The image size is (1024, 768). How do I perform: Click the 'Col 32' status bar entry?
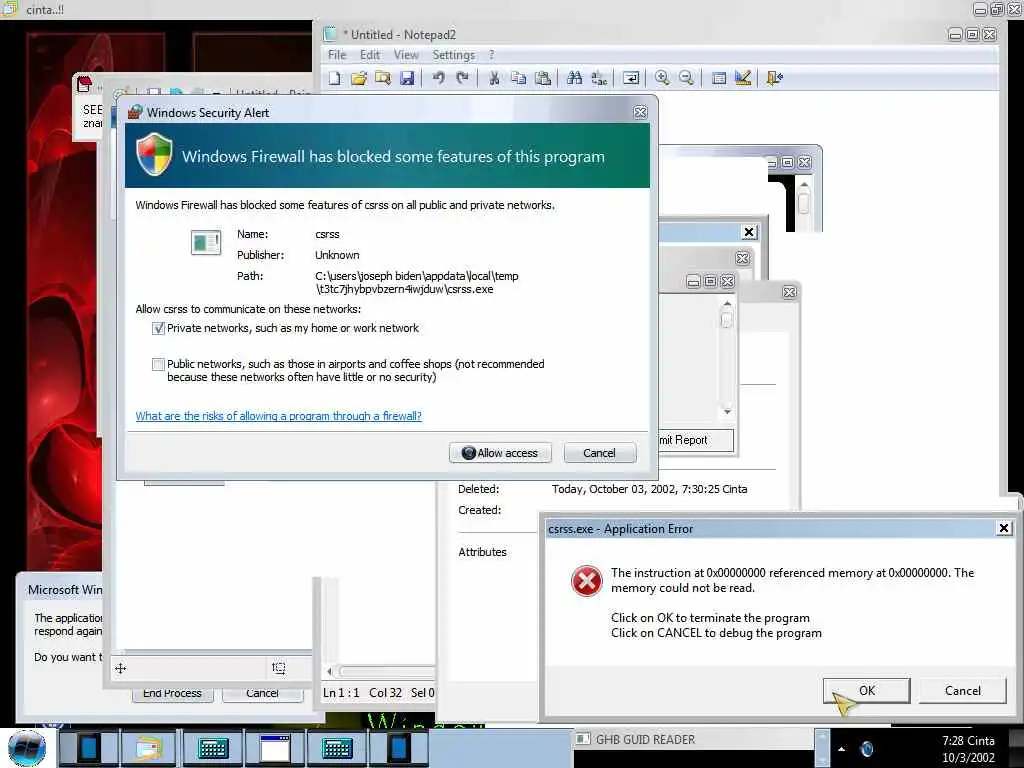coord(385,692)
